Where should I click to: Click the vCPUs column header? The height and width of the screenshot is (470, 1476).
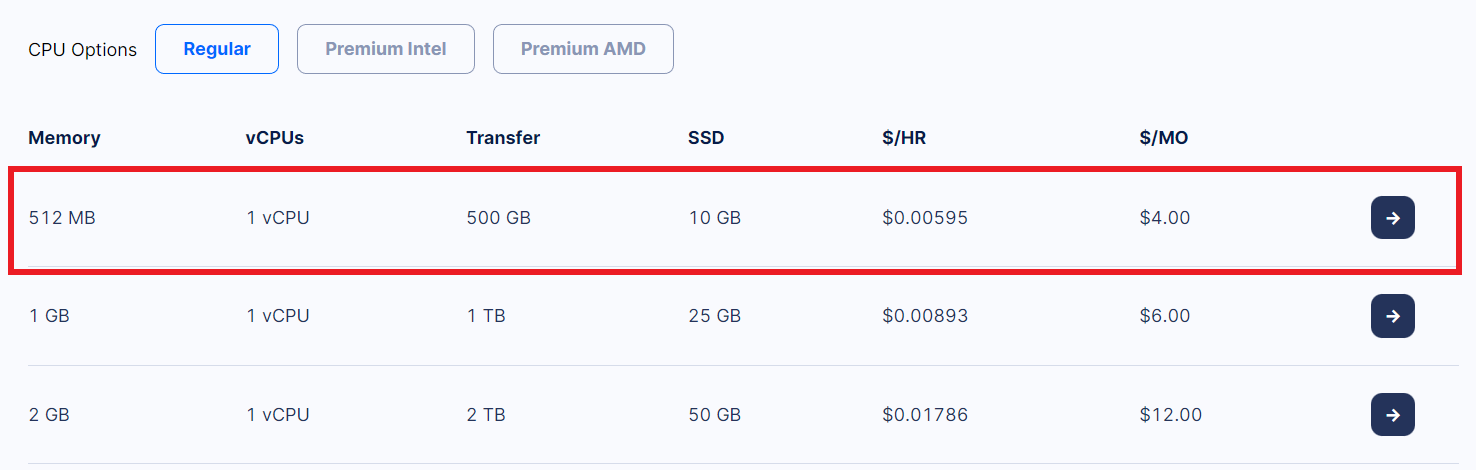(275, 138)
